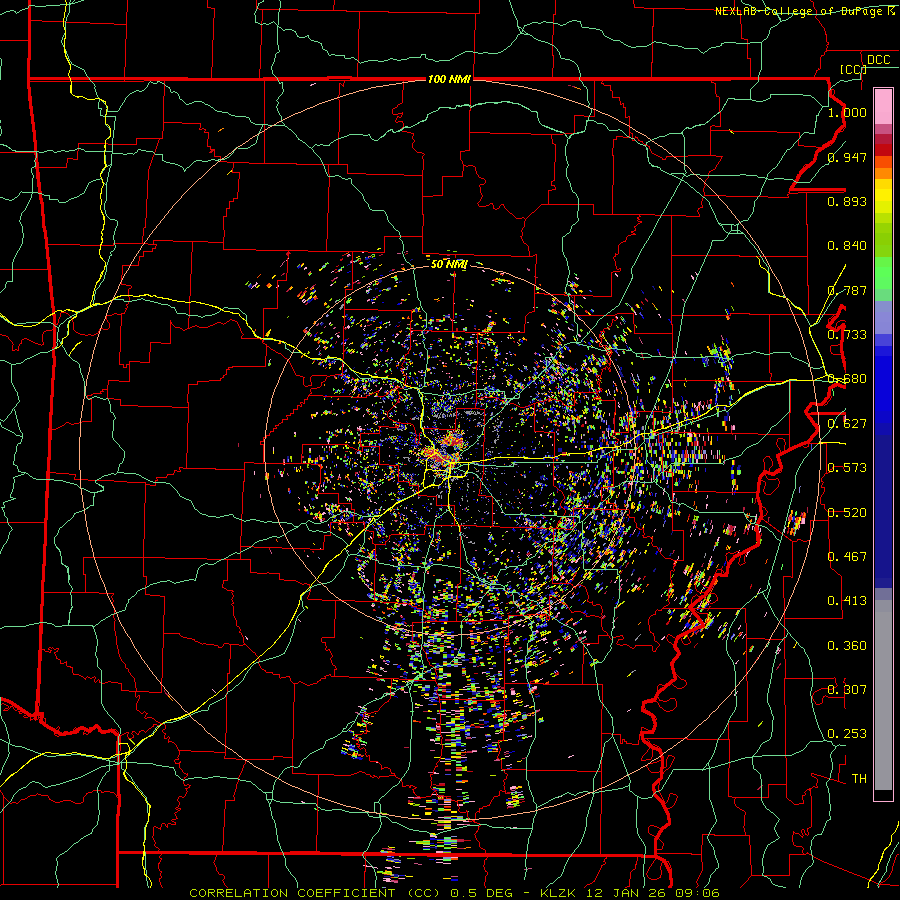The image size is (900, 900).
Task: Click the 09:06 timestamp in the caption
Action: coord(699,893)
